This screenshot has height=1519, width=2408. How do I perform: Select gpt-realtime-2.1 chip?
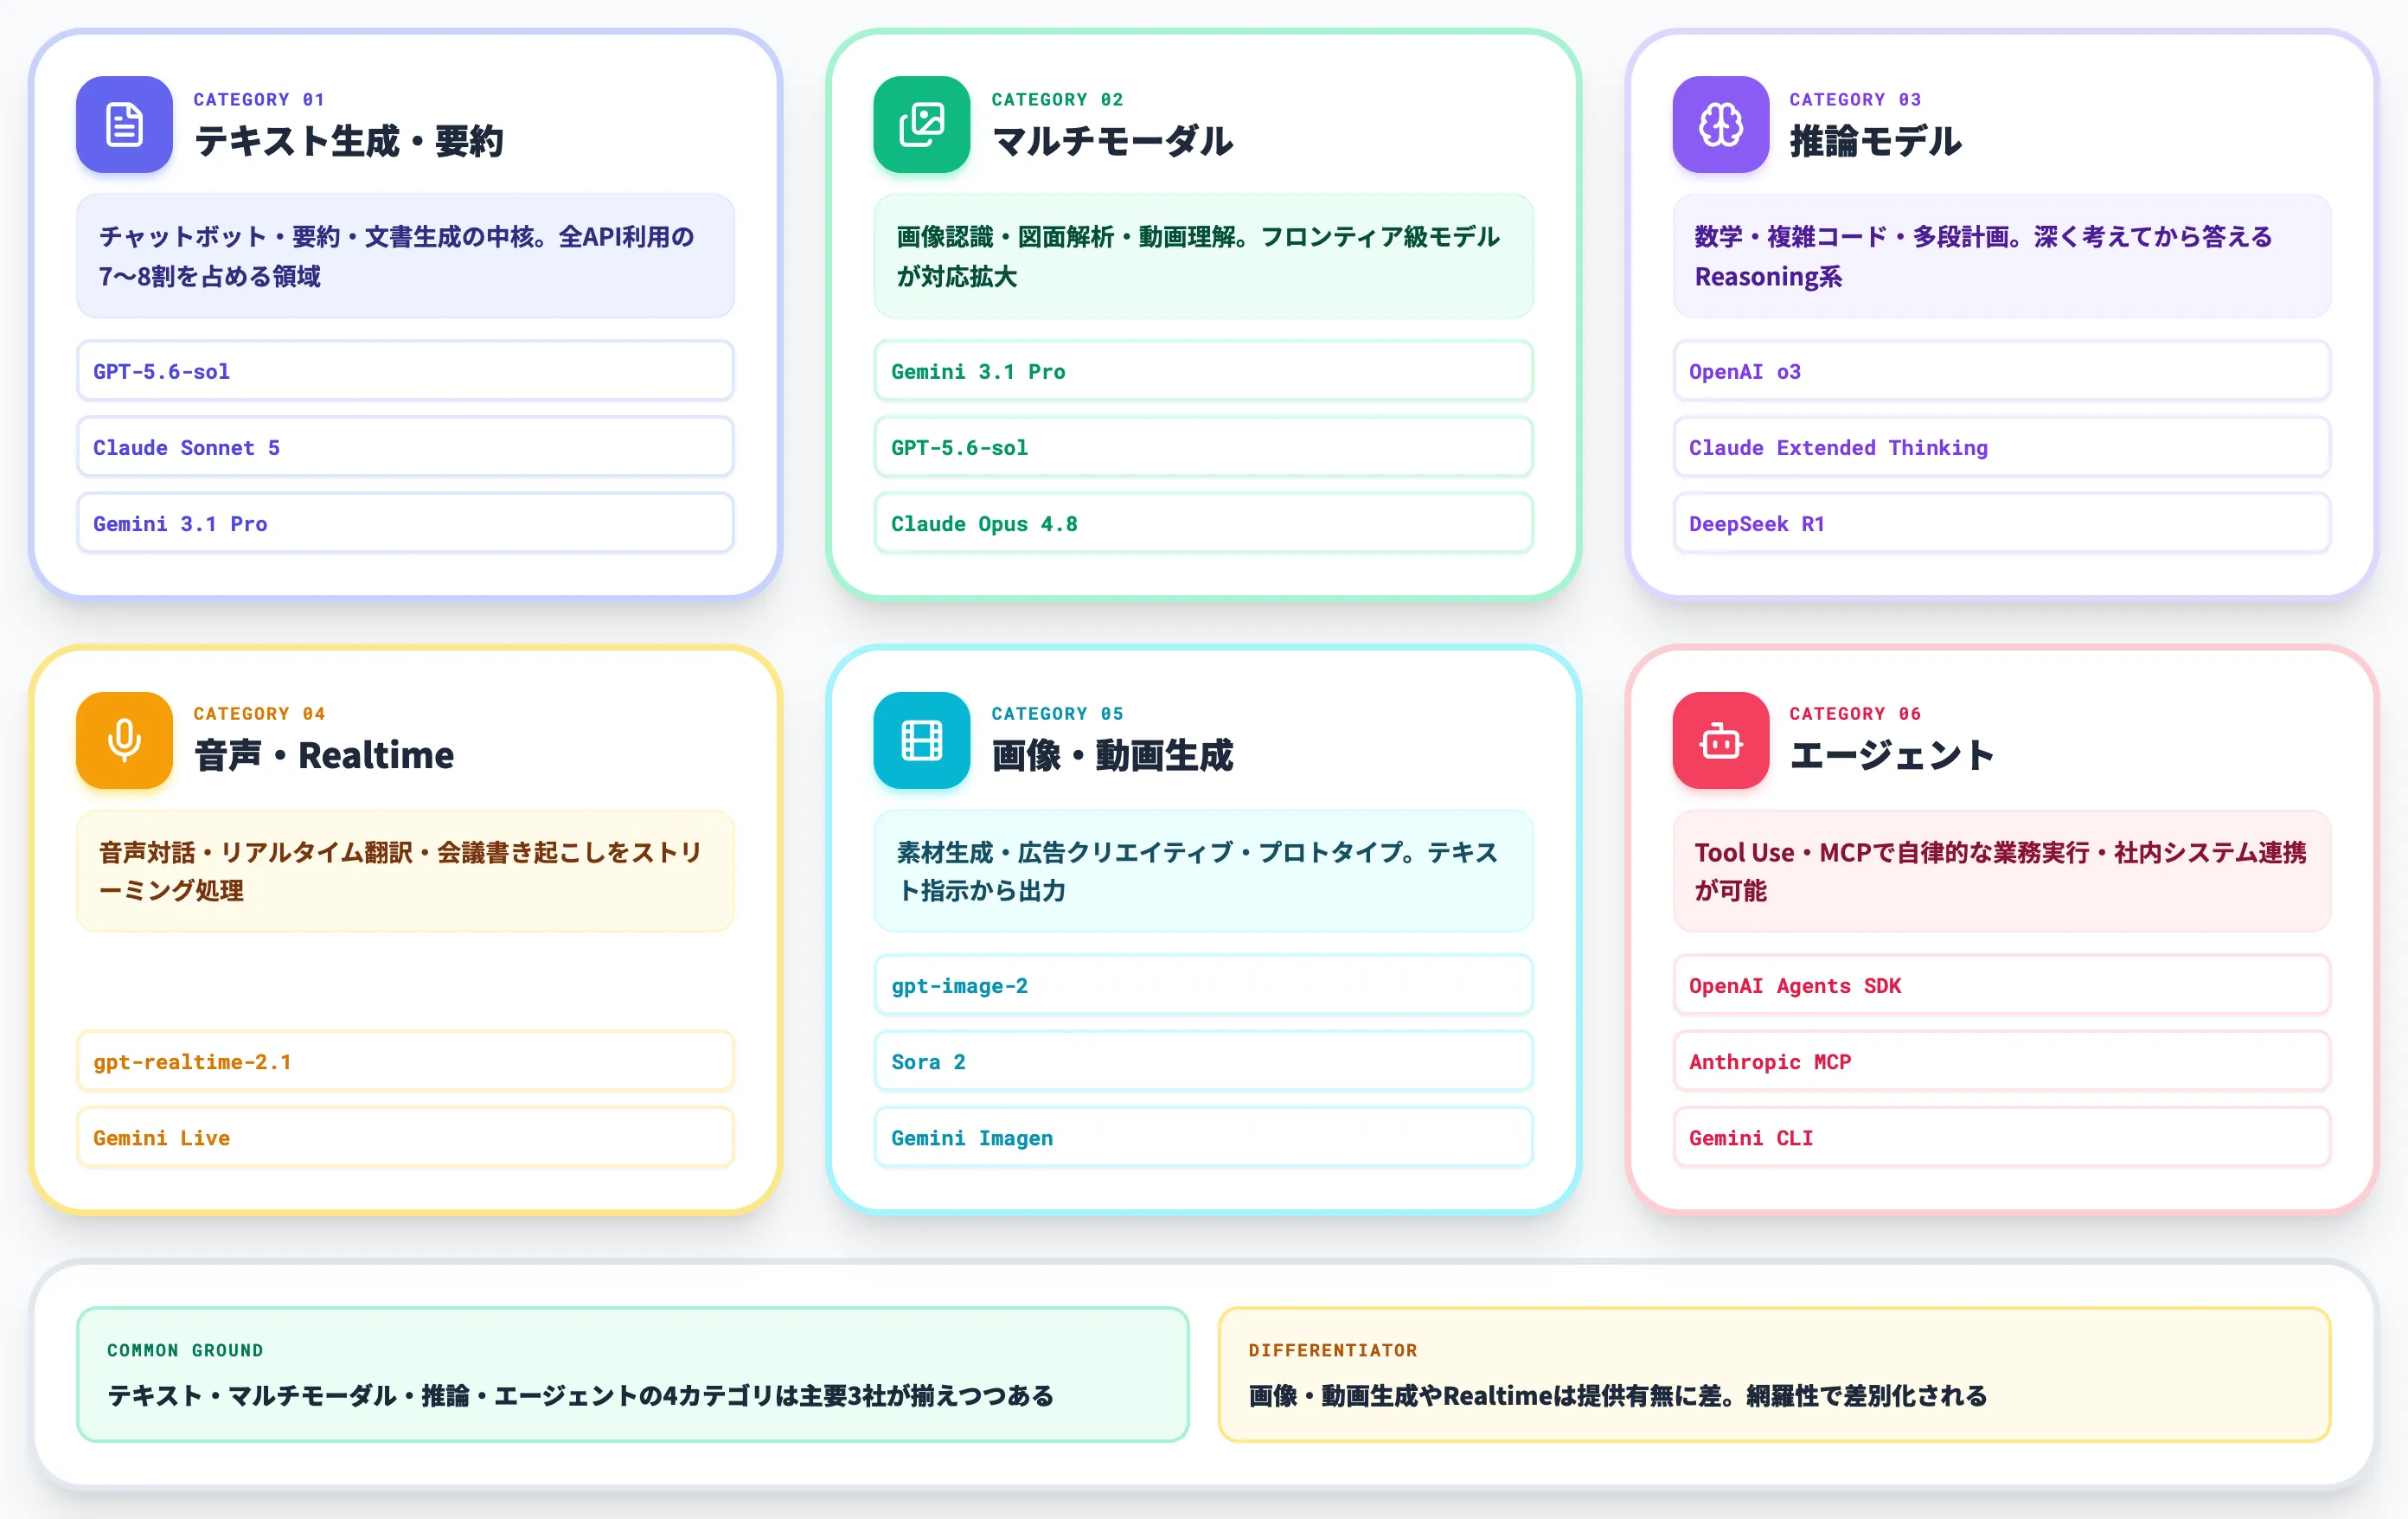tap(405, 1061)
